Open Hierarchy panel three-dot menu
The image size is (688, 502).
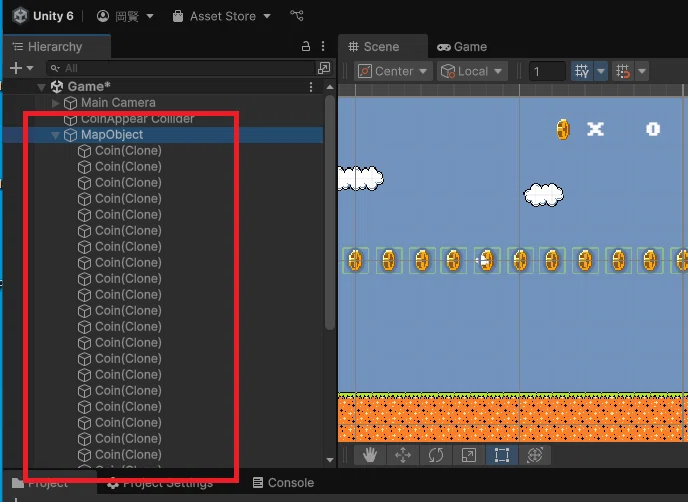pyautogui.click(x=323, y=46)
